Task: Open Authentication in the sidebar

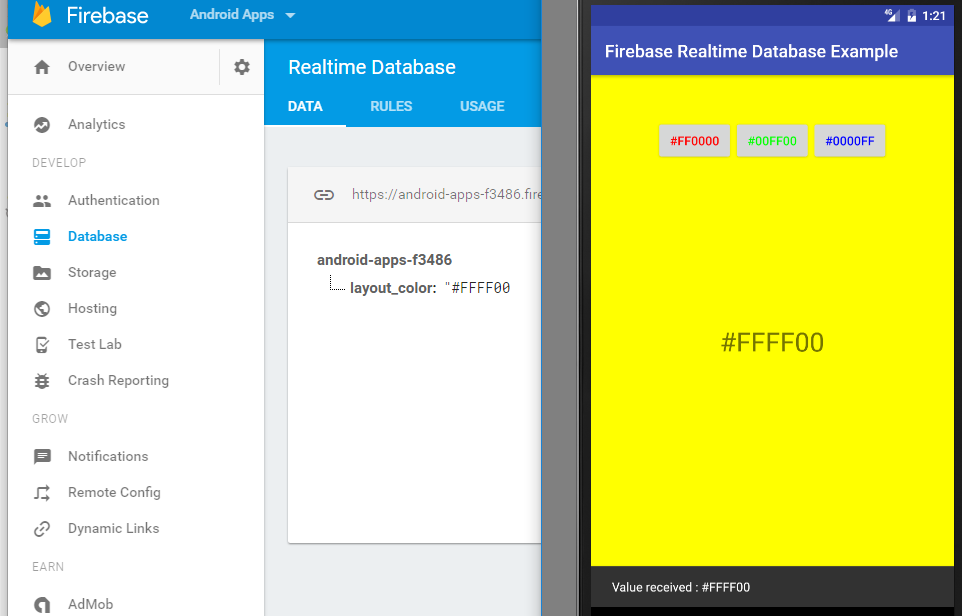Action: click(114, 200)
